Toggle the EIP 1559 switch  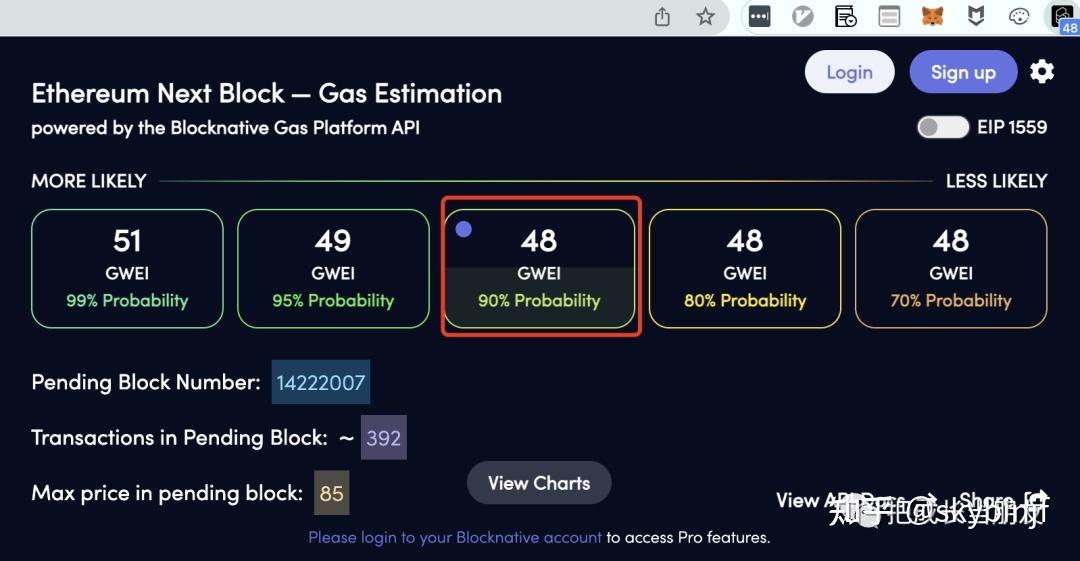click(943, 127)
